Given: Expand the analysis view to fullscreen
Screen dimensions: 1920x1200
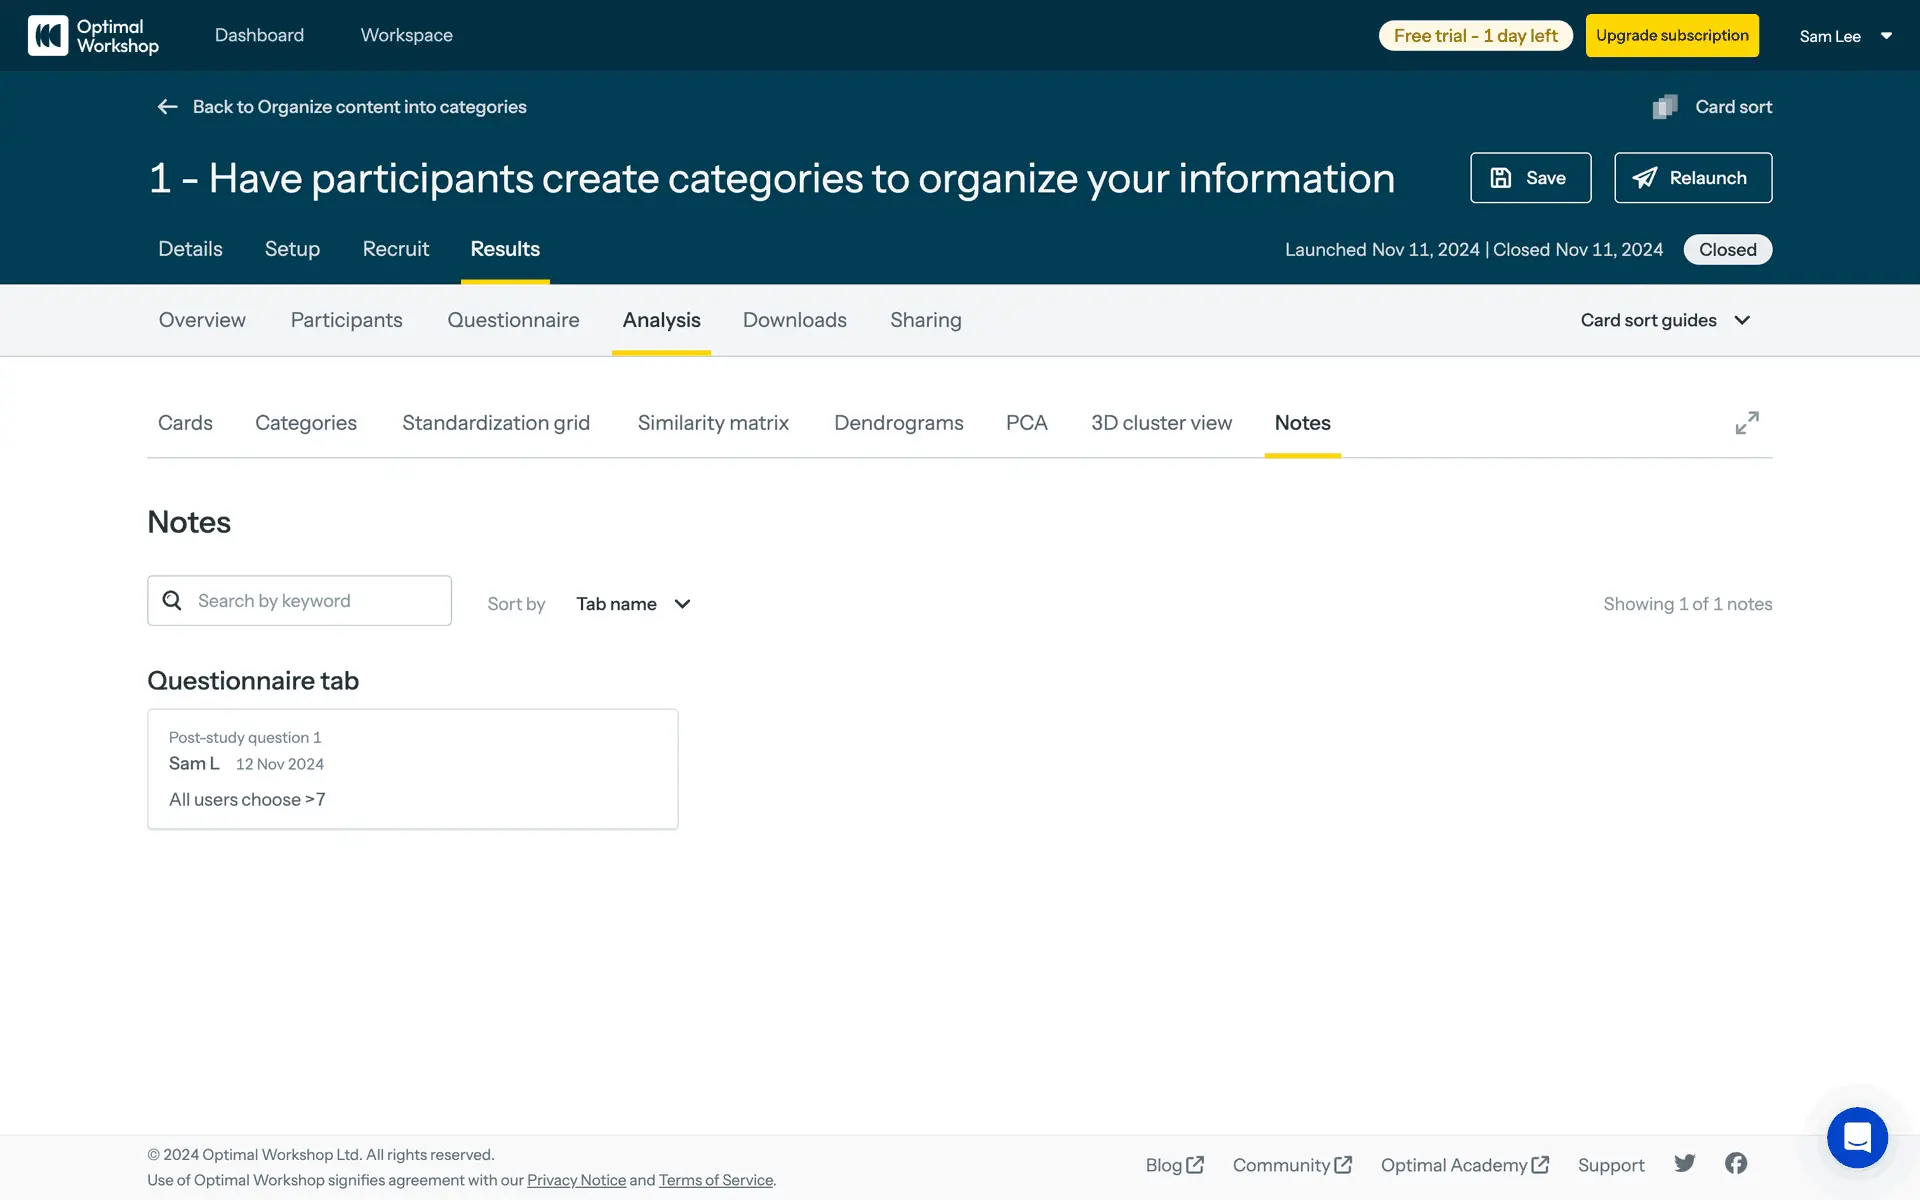Looking at the screenshot, I should pyautogui.click(x=1746, y=423).
